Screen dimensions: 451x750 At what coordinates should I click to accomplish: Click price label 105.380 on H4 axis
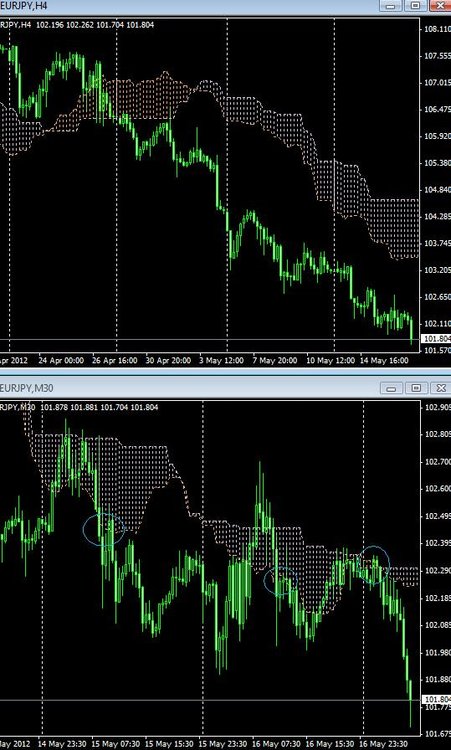437,163
